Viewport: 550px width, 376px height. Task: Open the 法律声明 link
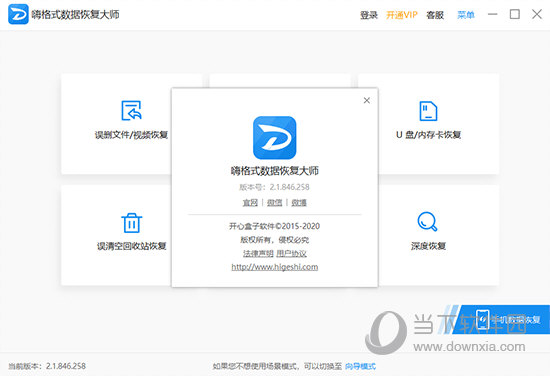(258, 254)
